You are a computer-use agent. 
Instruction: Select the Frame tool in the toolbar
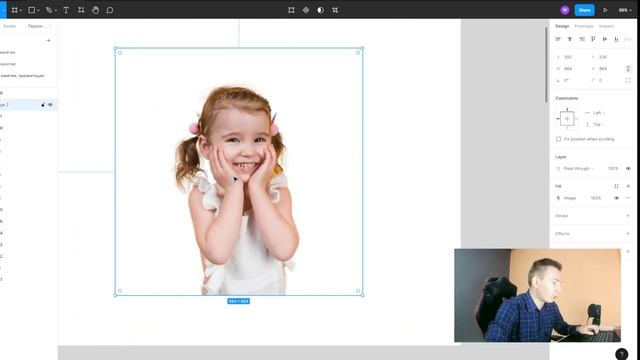(x=14, y=10)
